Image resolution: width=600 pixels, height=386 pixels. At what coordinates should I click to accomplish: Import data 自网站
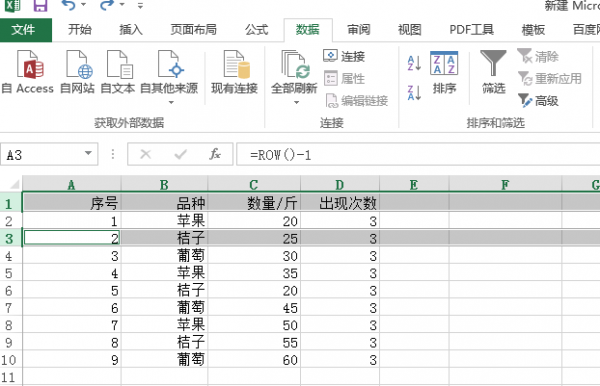77,72
